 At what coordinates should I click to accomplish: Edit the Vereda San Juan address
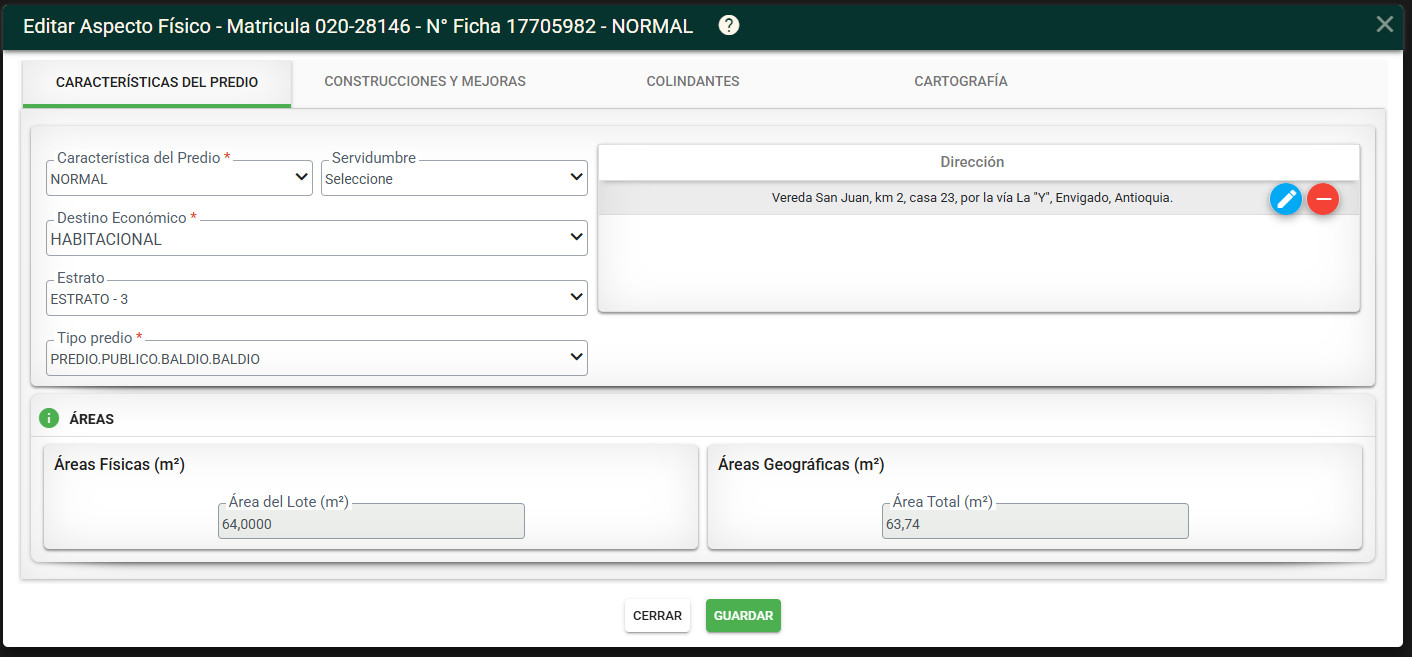pyautogui.click(x=1286, y=199)
